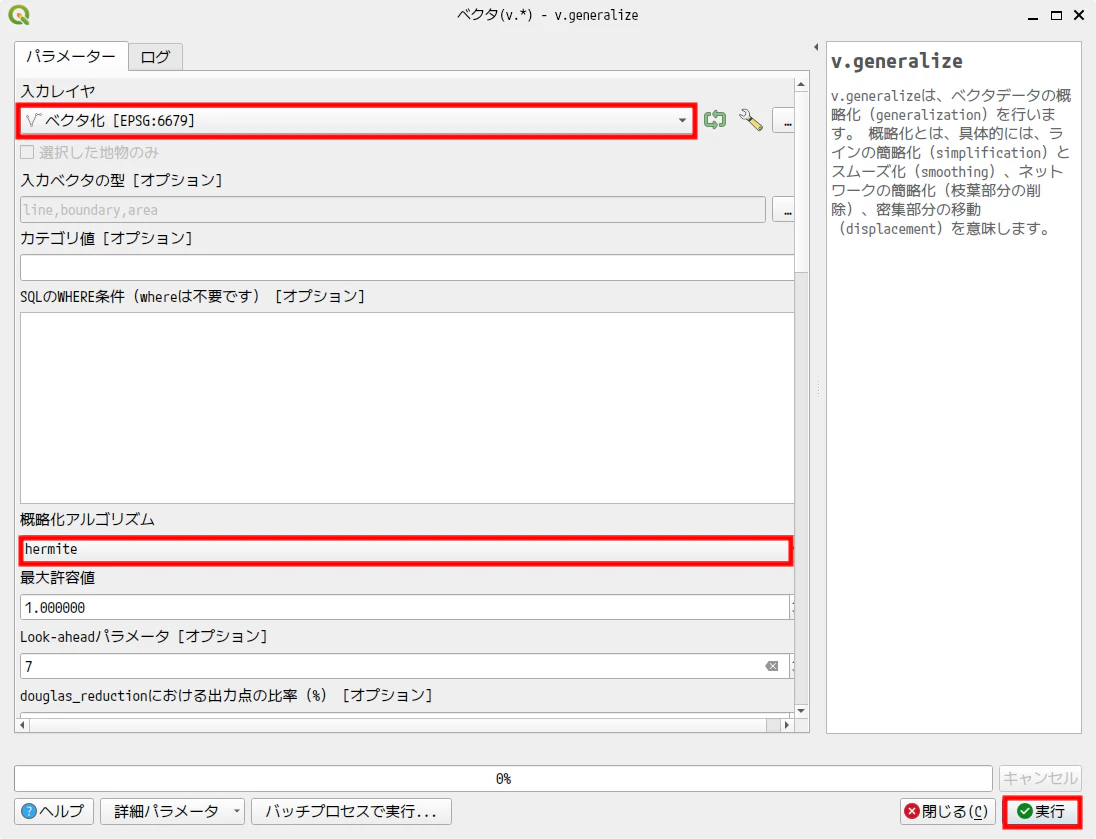
Task: Maximize the v.generalize window
Action: [1056, 15]
